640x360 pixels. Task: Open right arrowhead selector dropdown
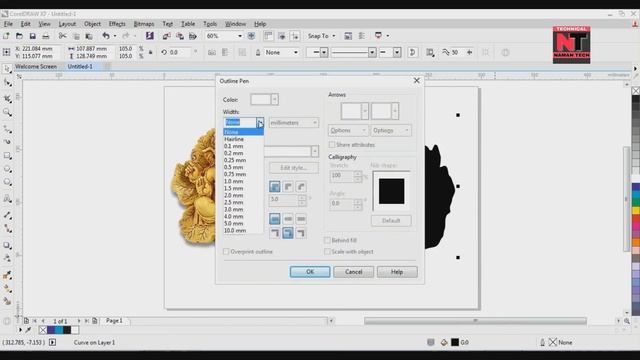395,111
